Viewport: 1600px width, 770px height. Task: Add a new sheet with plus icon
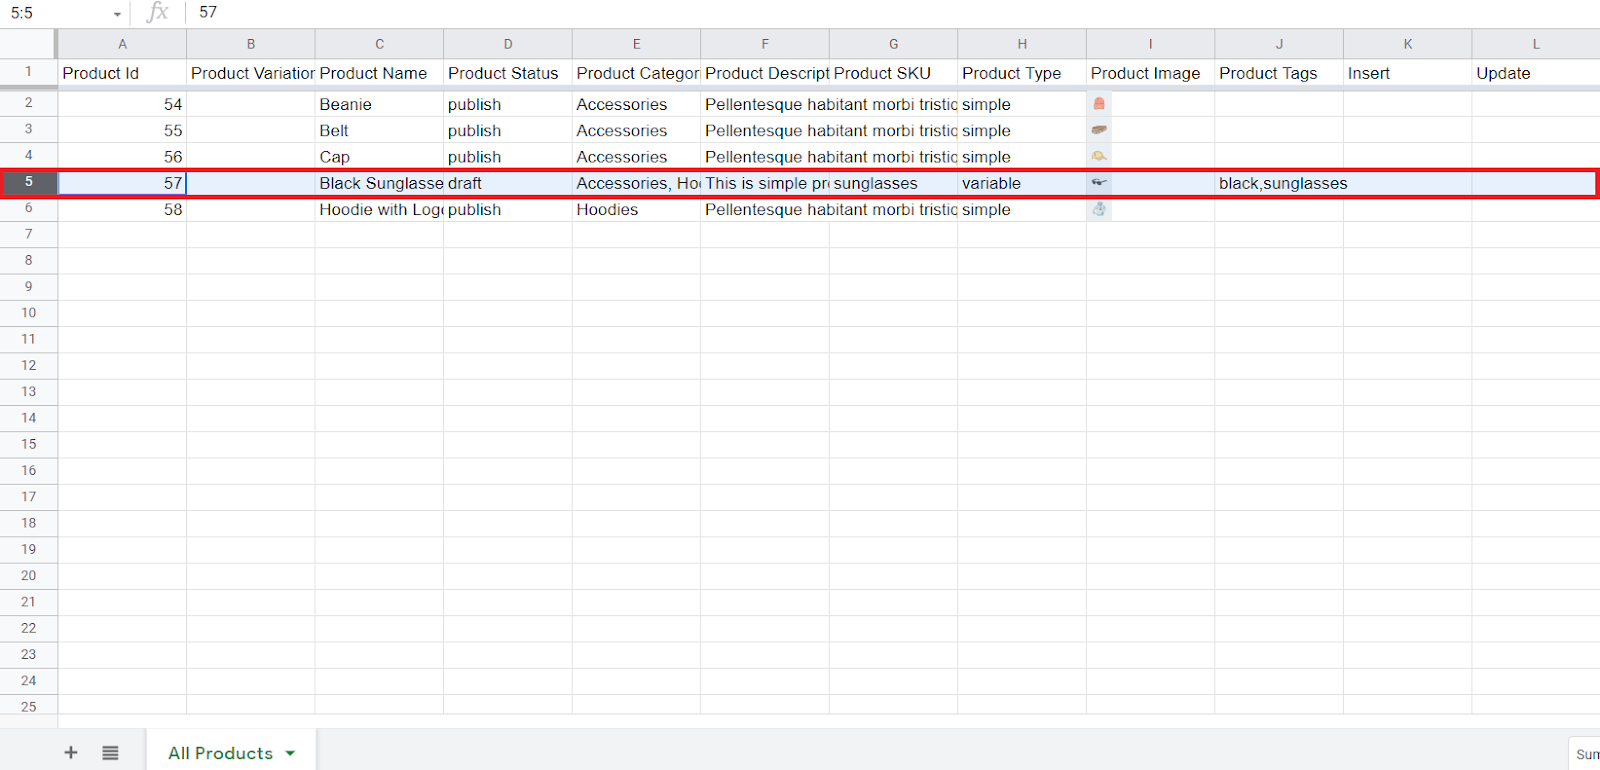71,752
